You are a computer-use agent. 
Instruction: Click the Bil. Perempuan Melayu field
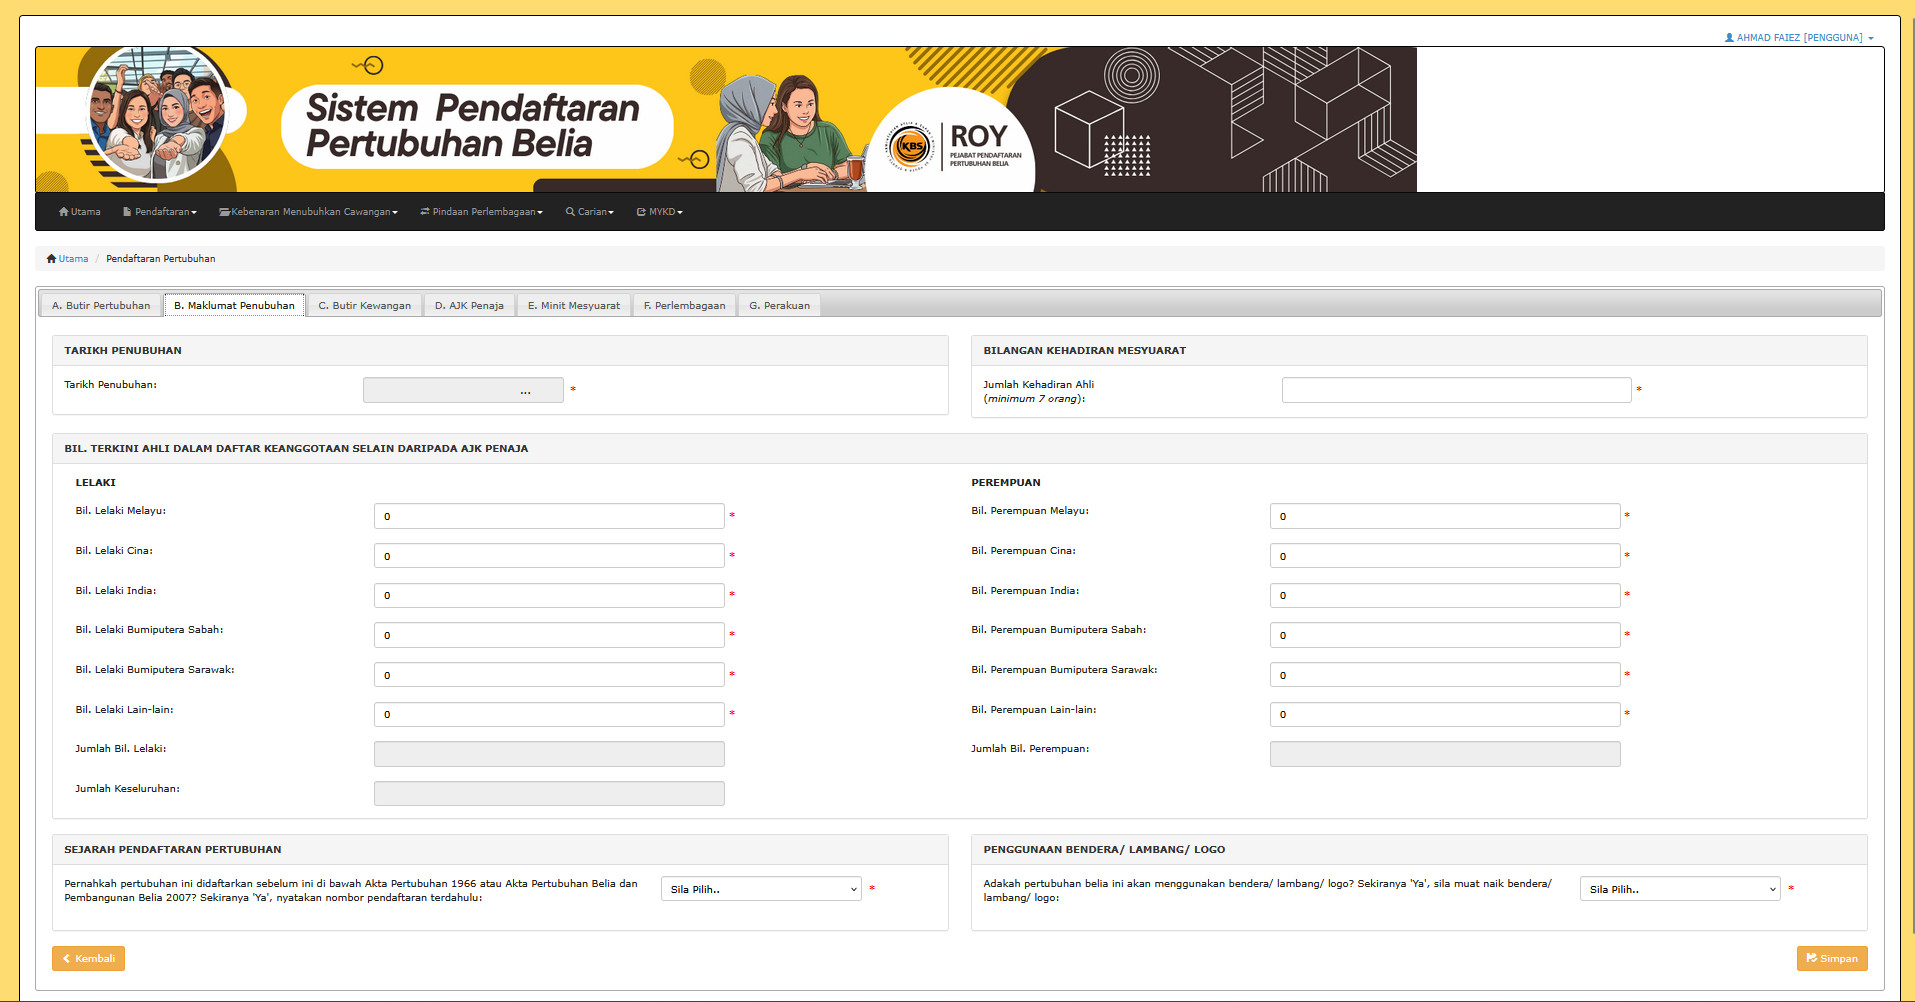[1445, 516]
